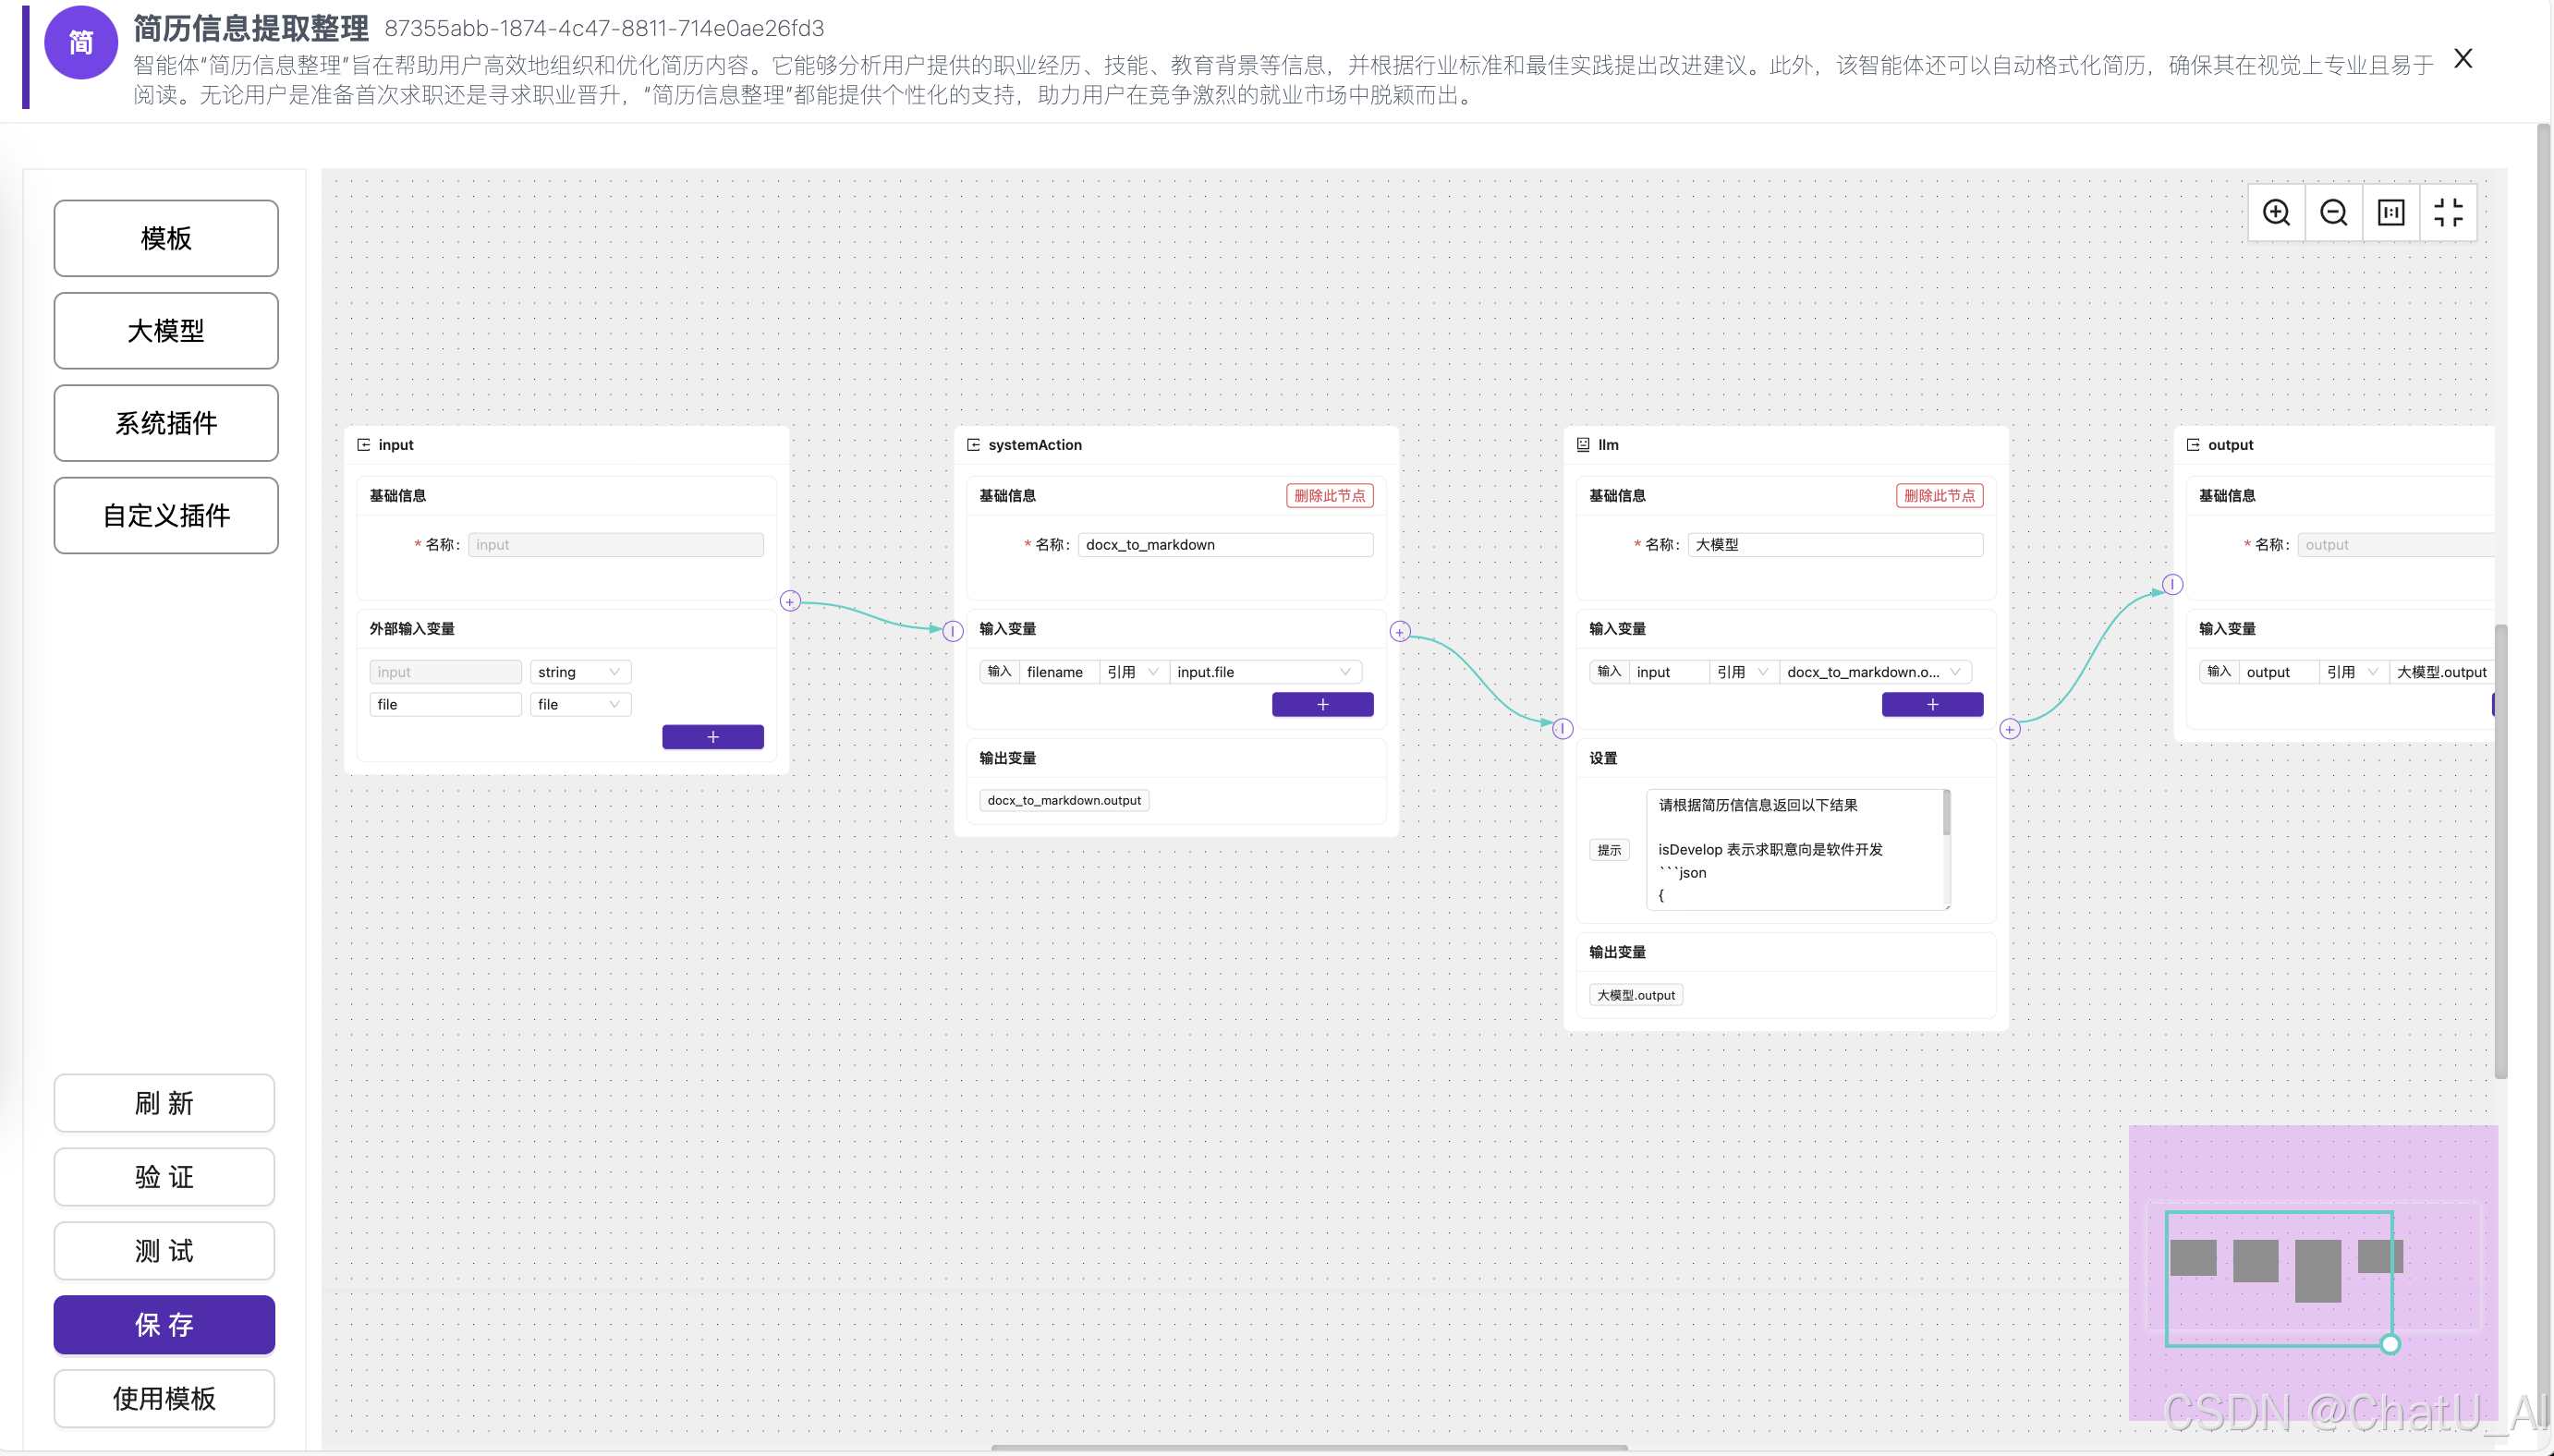The width and height of the screenshot is (2554, 1456).
Task: Click output port plus on input node
Action: tap(790, 601)
